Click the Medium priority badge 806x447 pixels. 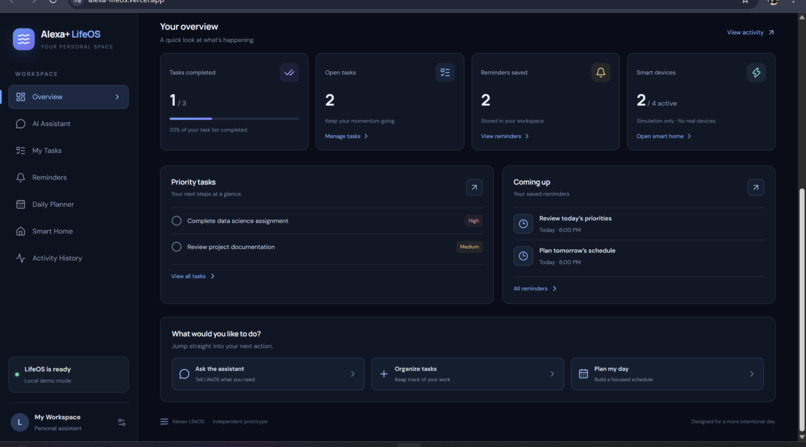469,247
